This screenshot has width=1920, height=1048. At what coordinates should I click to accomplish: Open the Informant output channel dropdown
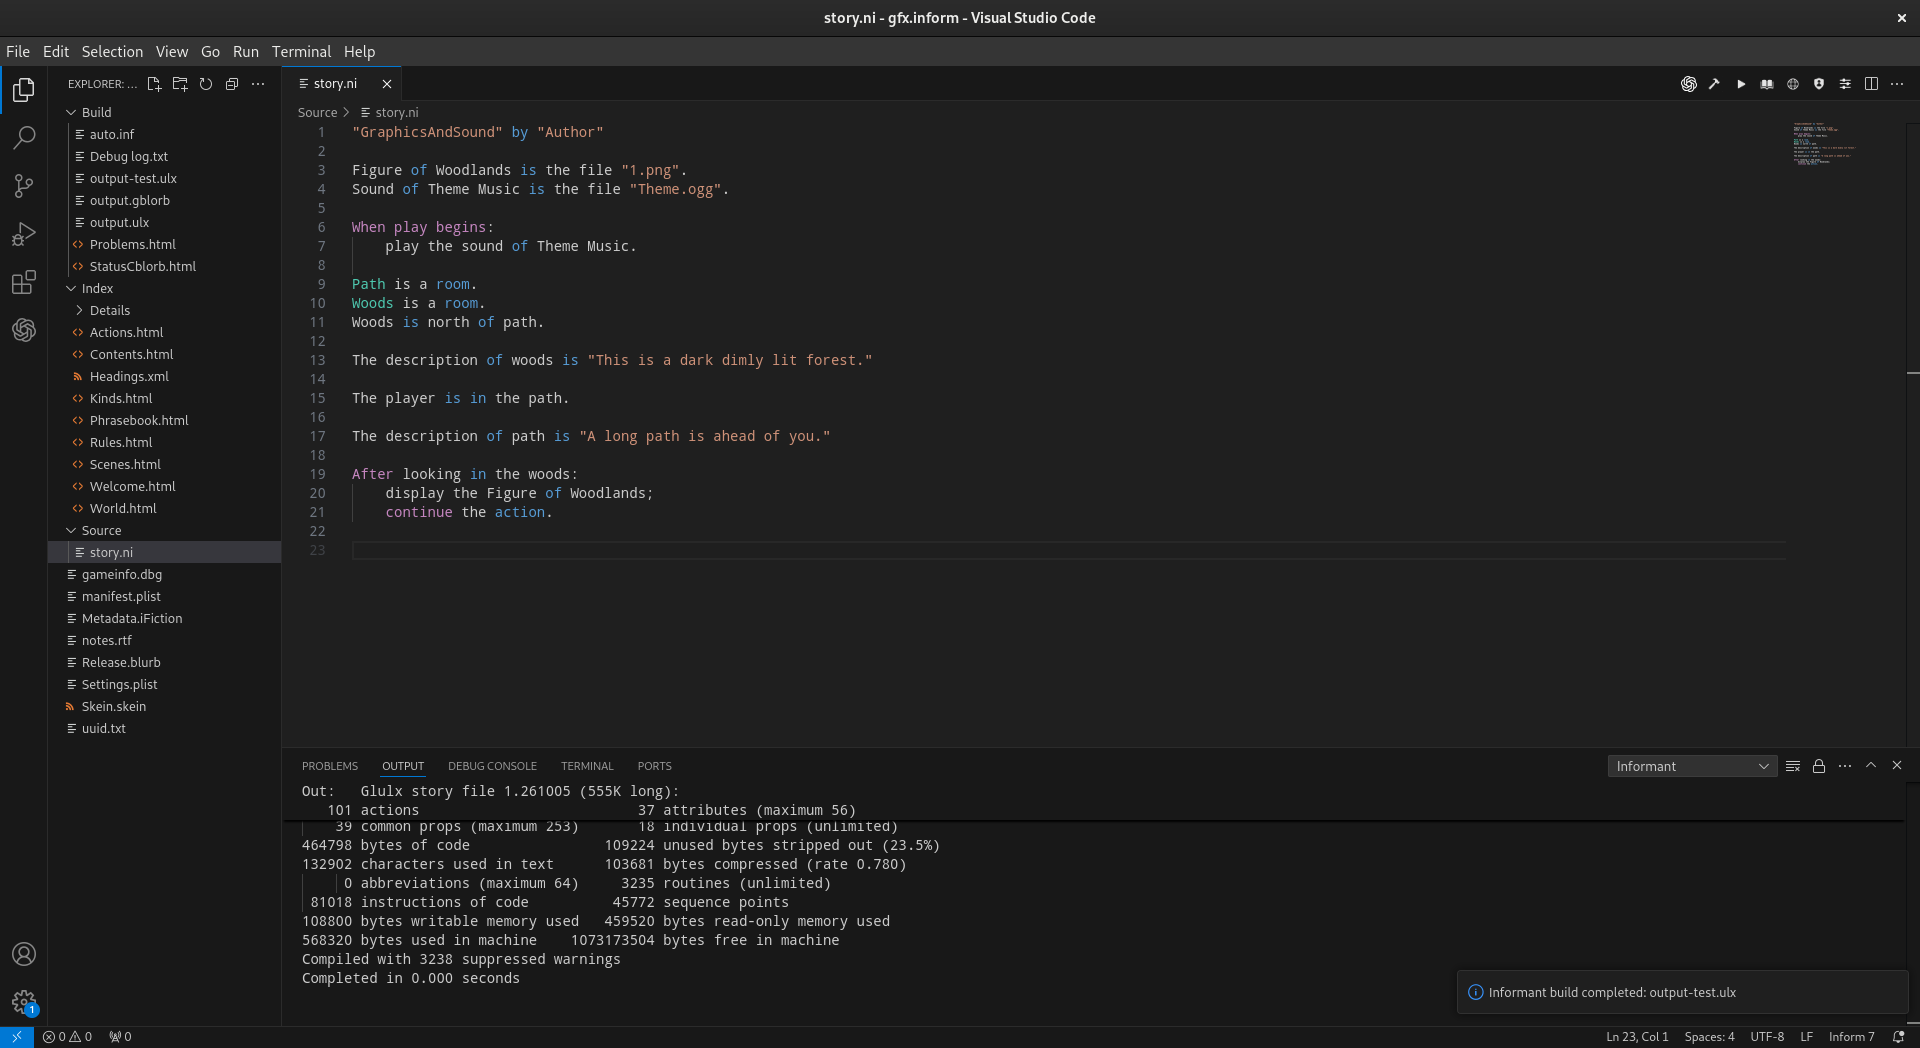[x=1692, y=766]
